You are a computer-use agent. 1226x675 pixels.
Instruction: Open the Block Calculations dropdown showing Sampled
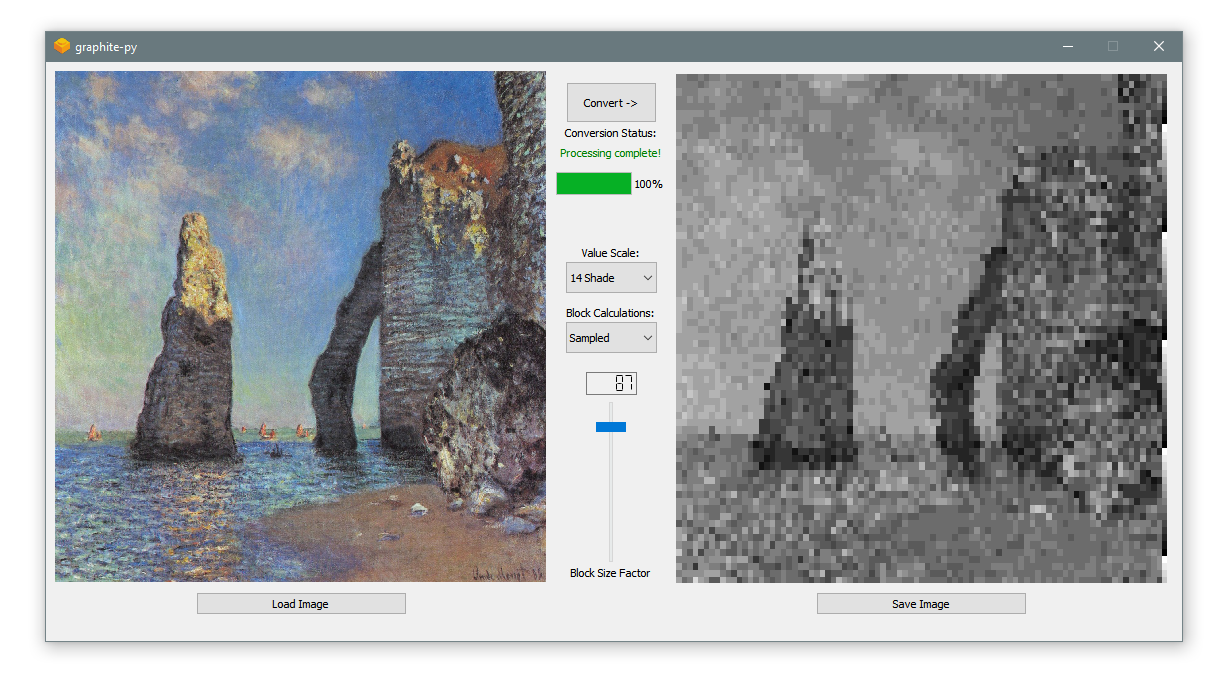coord(611,338)
